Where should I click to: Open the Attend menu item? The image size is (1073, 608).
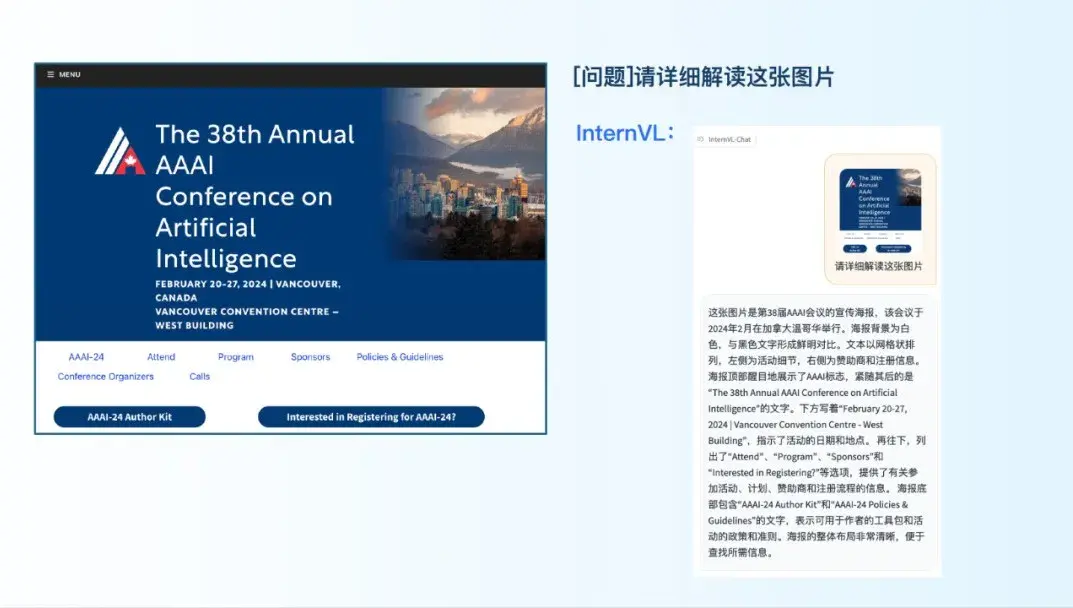(x=160, y=356)
